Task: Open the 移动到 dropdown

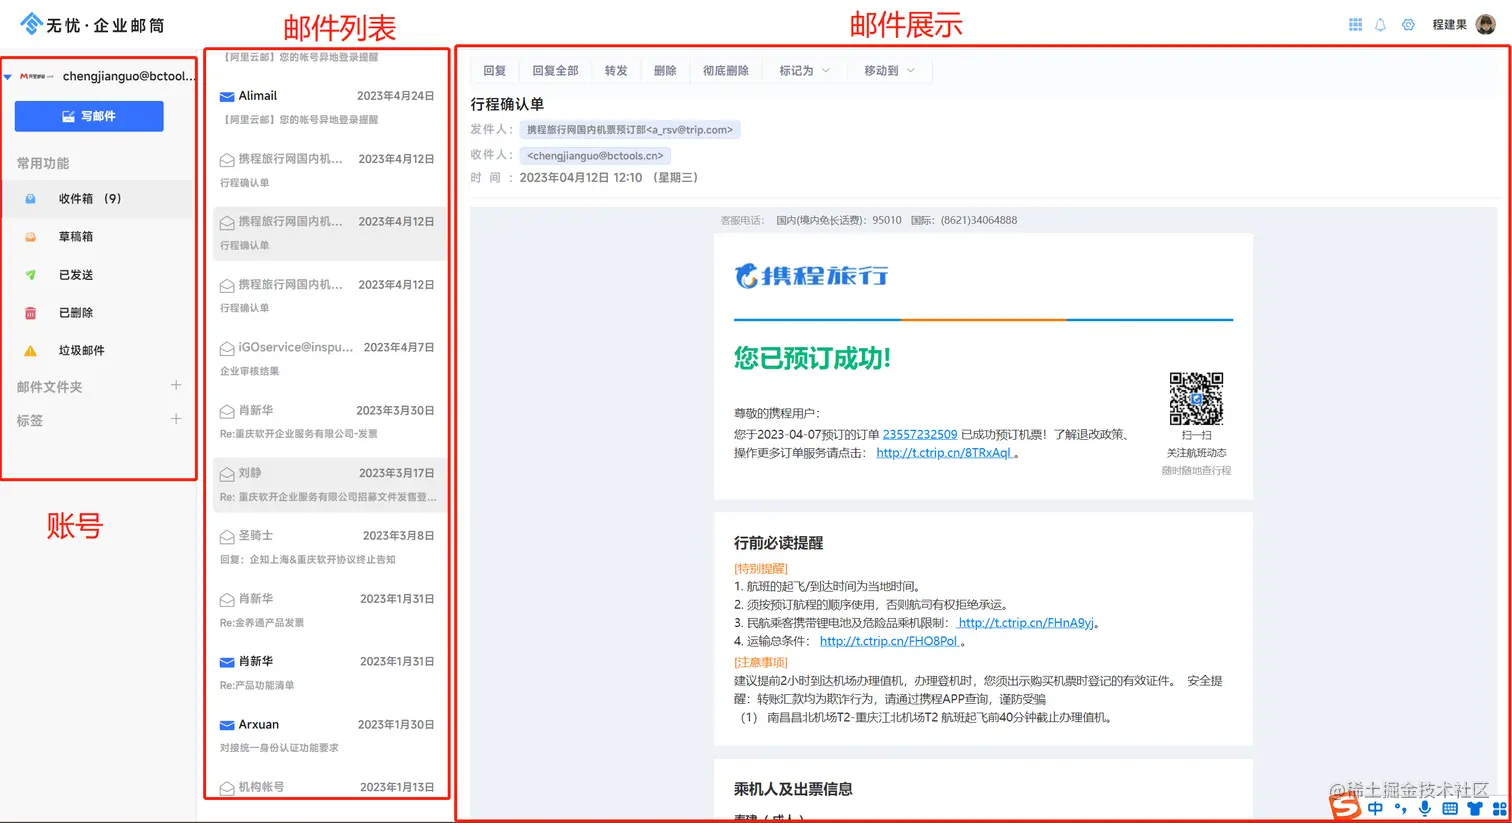Action: pyautogui.click(x=889, y=71)
